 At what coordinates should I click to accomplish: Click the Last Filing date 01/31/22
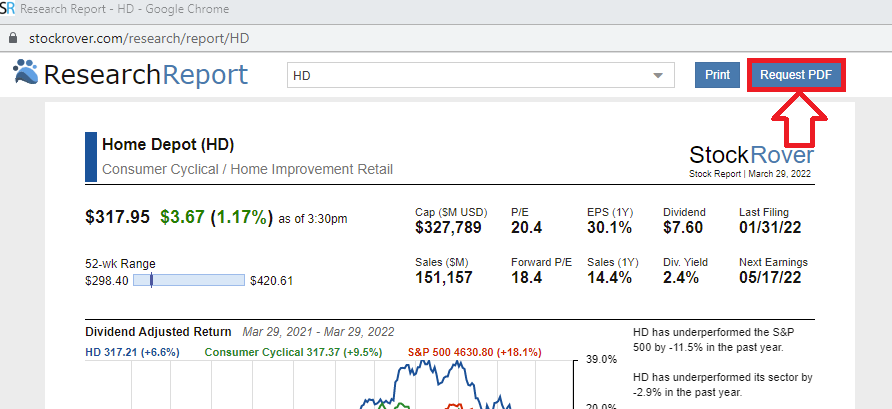coord(770,228)
